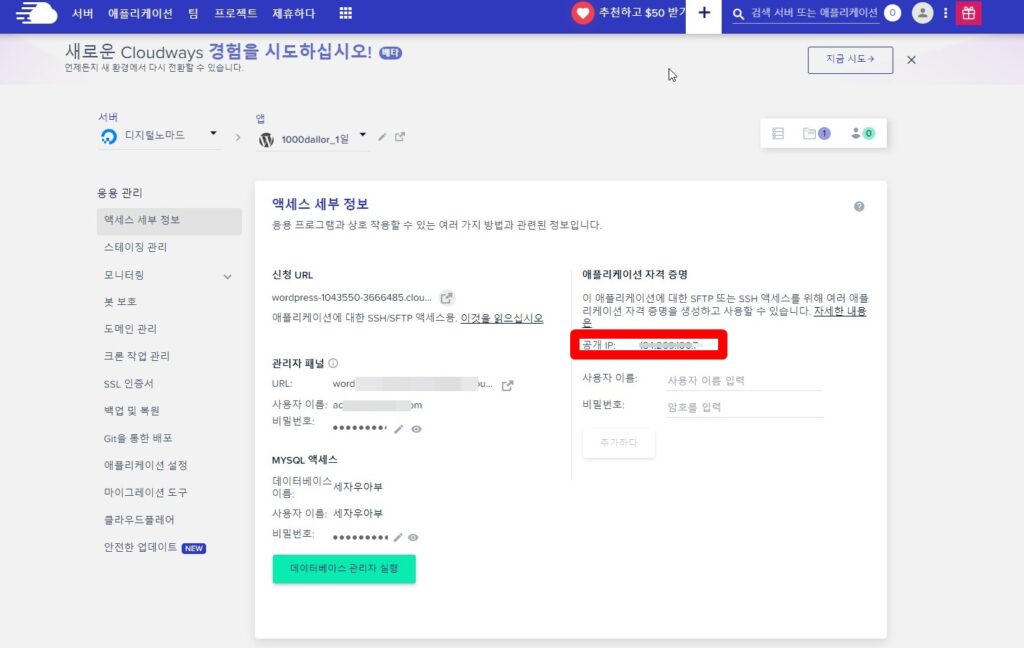Image resolution: width=1024 pixels, height=648 pixels.
Task: Open the 디지털노마드 server dropdown
Action: (159, 135)
